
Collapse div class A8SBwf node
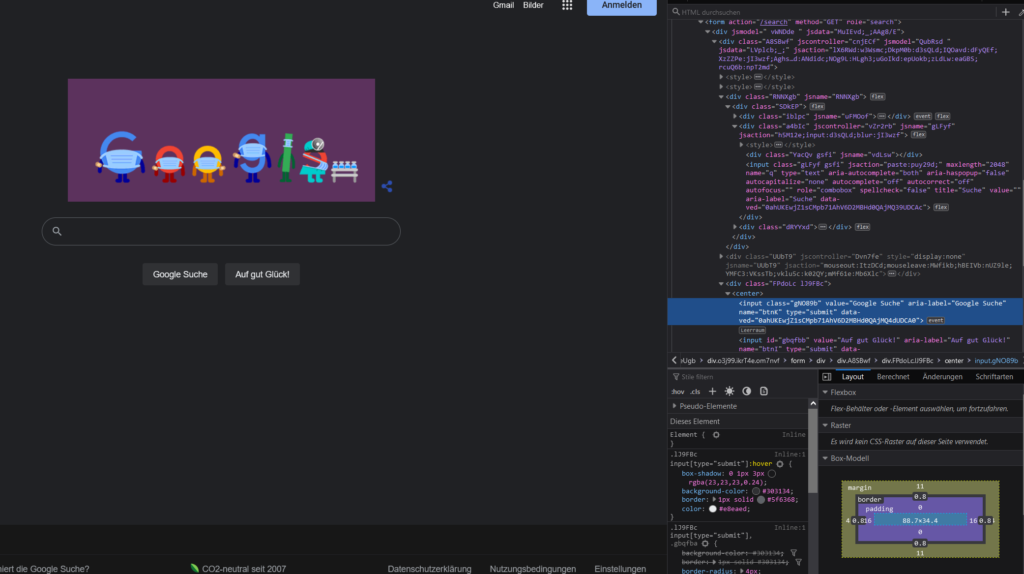[x=714, y=41]
